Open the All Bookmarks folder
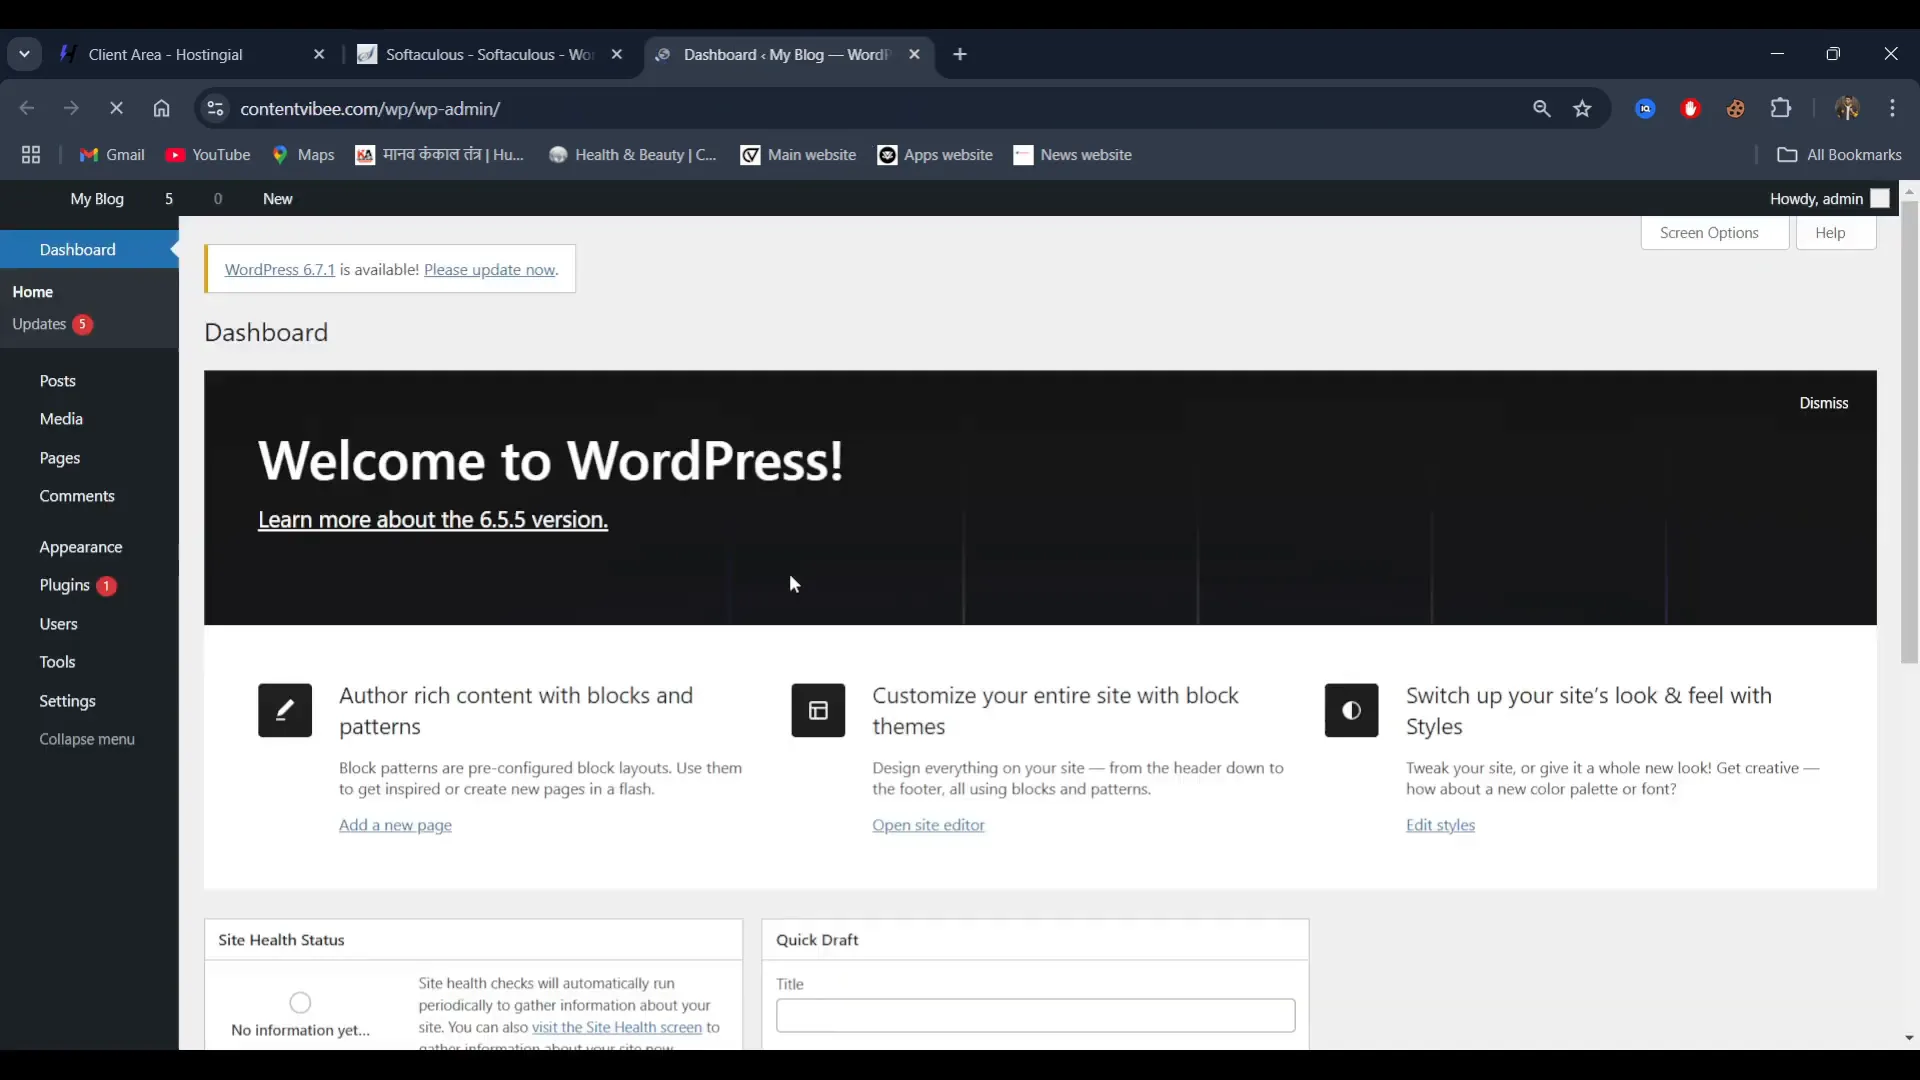 [x=1839, y=155]
